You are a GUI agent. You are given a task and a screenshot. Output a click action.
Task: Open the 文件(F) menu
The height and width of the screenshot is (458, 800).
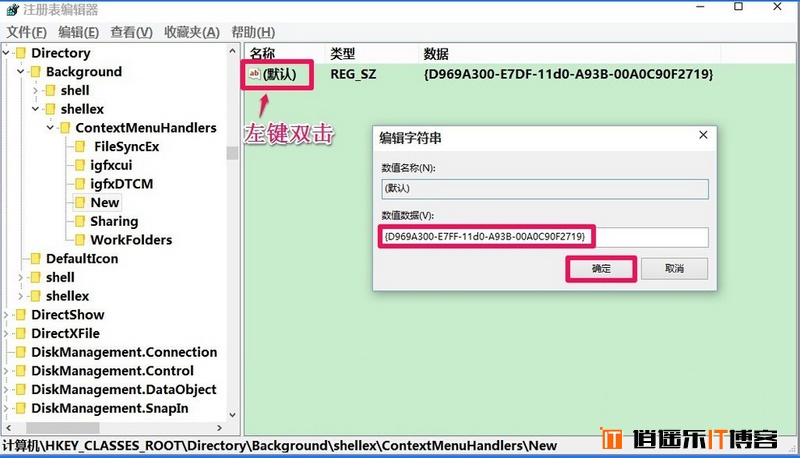click(27, 32)
